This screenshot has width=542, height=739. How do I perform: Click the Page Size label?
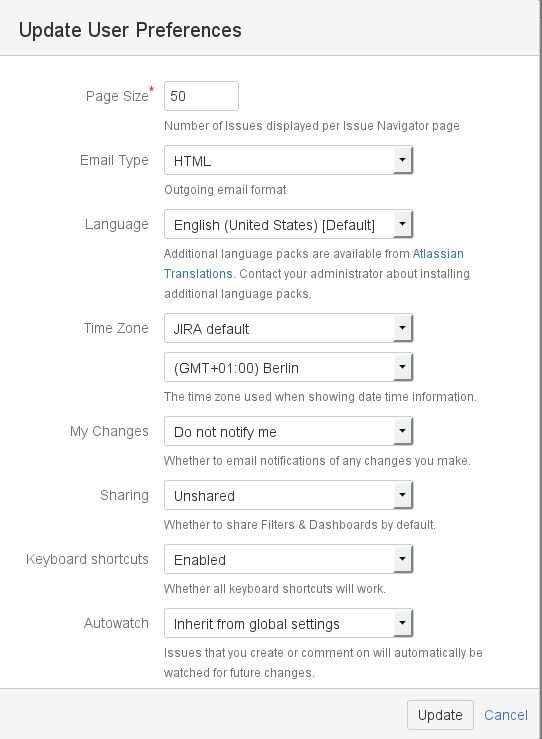pos(117,96)
